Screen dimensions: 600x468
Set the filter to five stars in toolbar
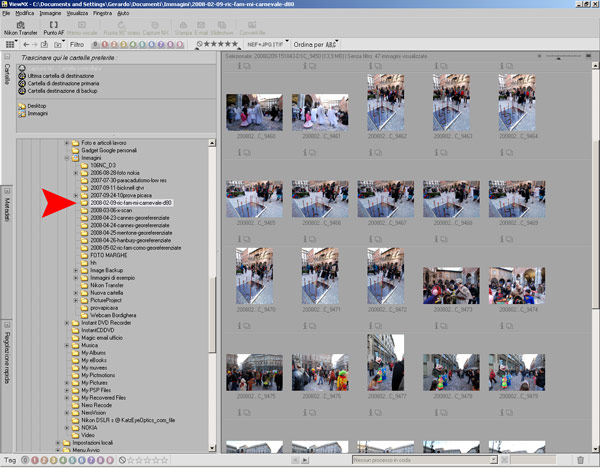pos(235,44)
